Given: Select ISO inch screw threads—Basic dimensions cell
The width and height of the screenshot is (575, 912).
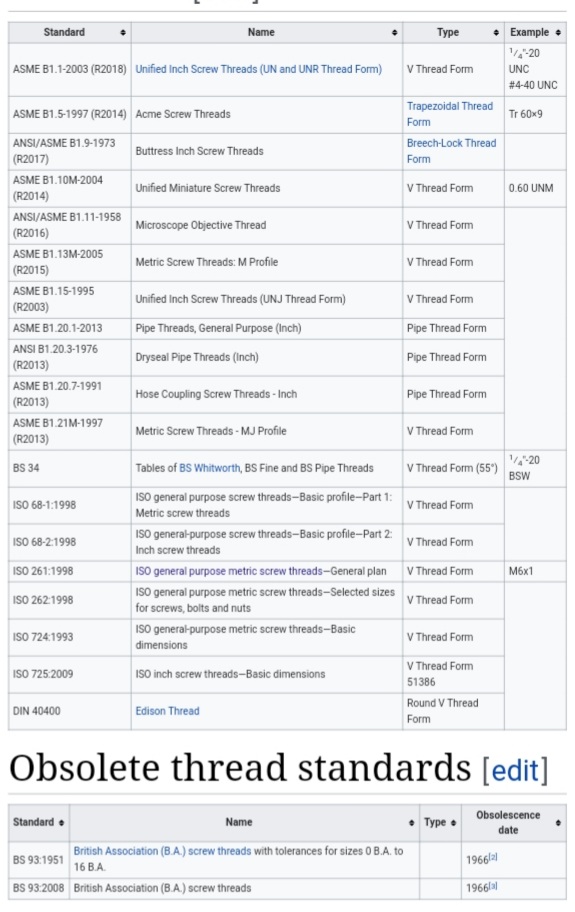Looking at the screenshot, I should point(267,675).
